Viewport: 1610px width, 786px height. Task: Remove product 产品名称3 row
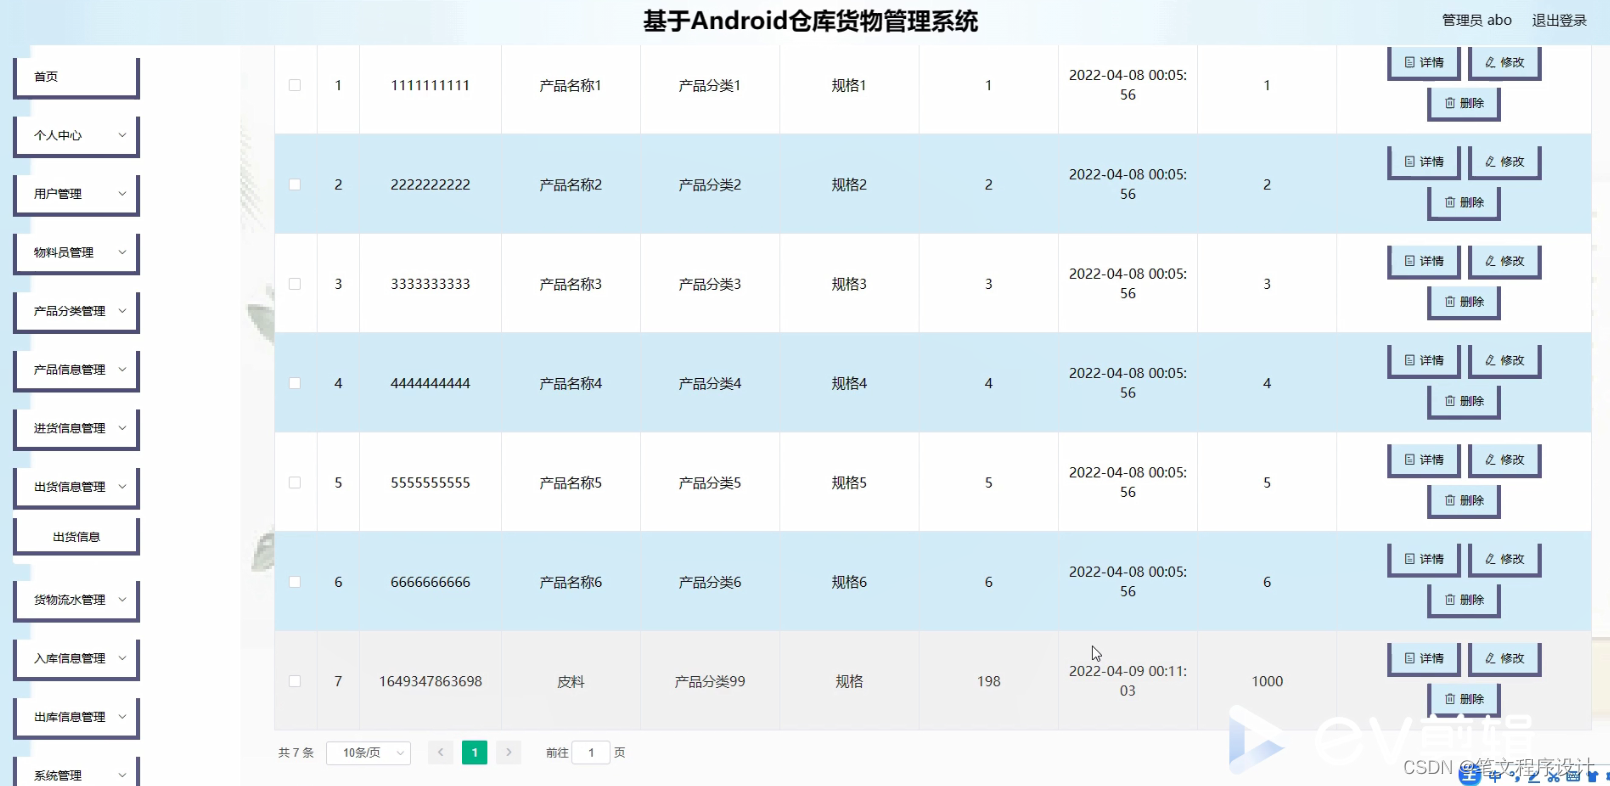point(1464,301)
